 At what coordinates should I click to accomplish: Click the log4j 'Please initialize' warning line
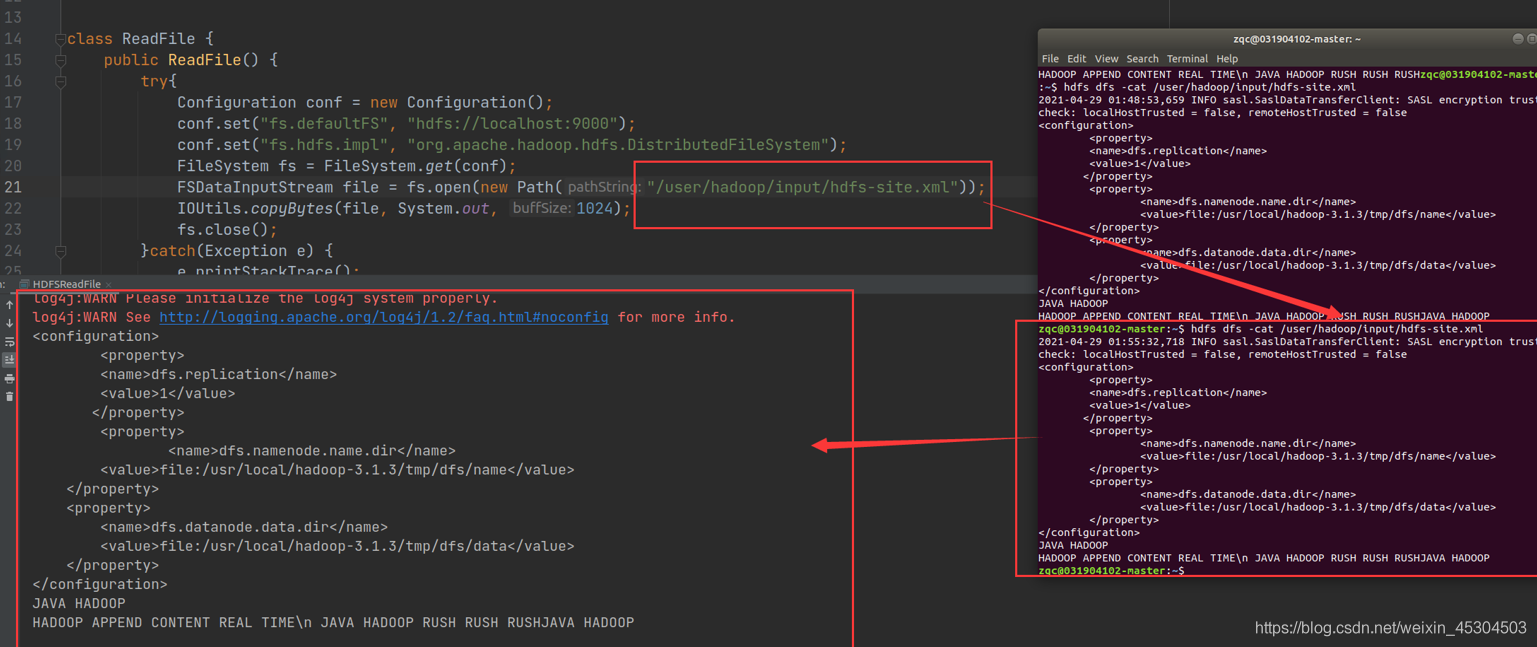(x=265, y=298)
